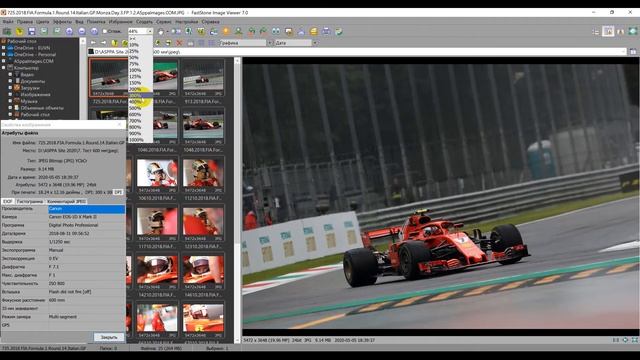
Task: Click the rotate right green arrow icon
Action: (264, 31)
